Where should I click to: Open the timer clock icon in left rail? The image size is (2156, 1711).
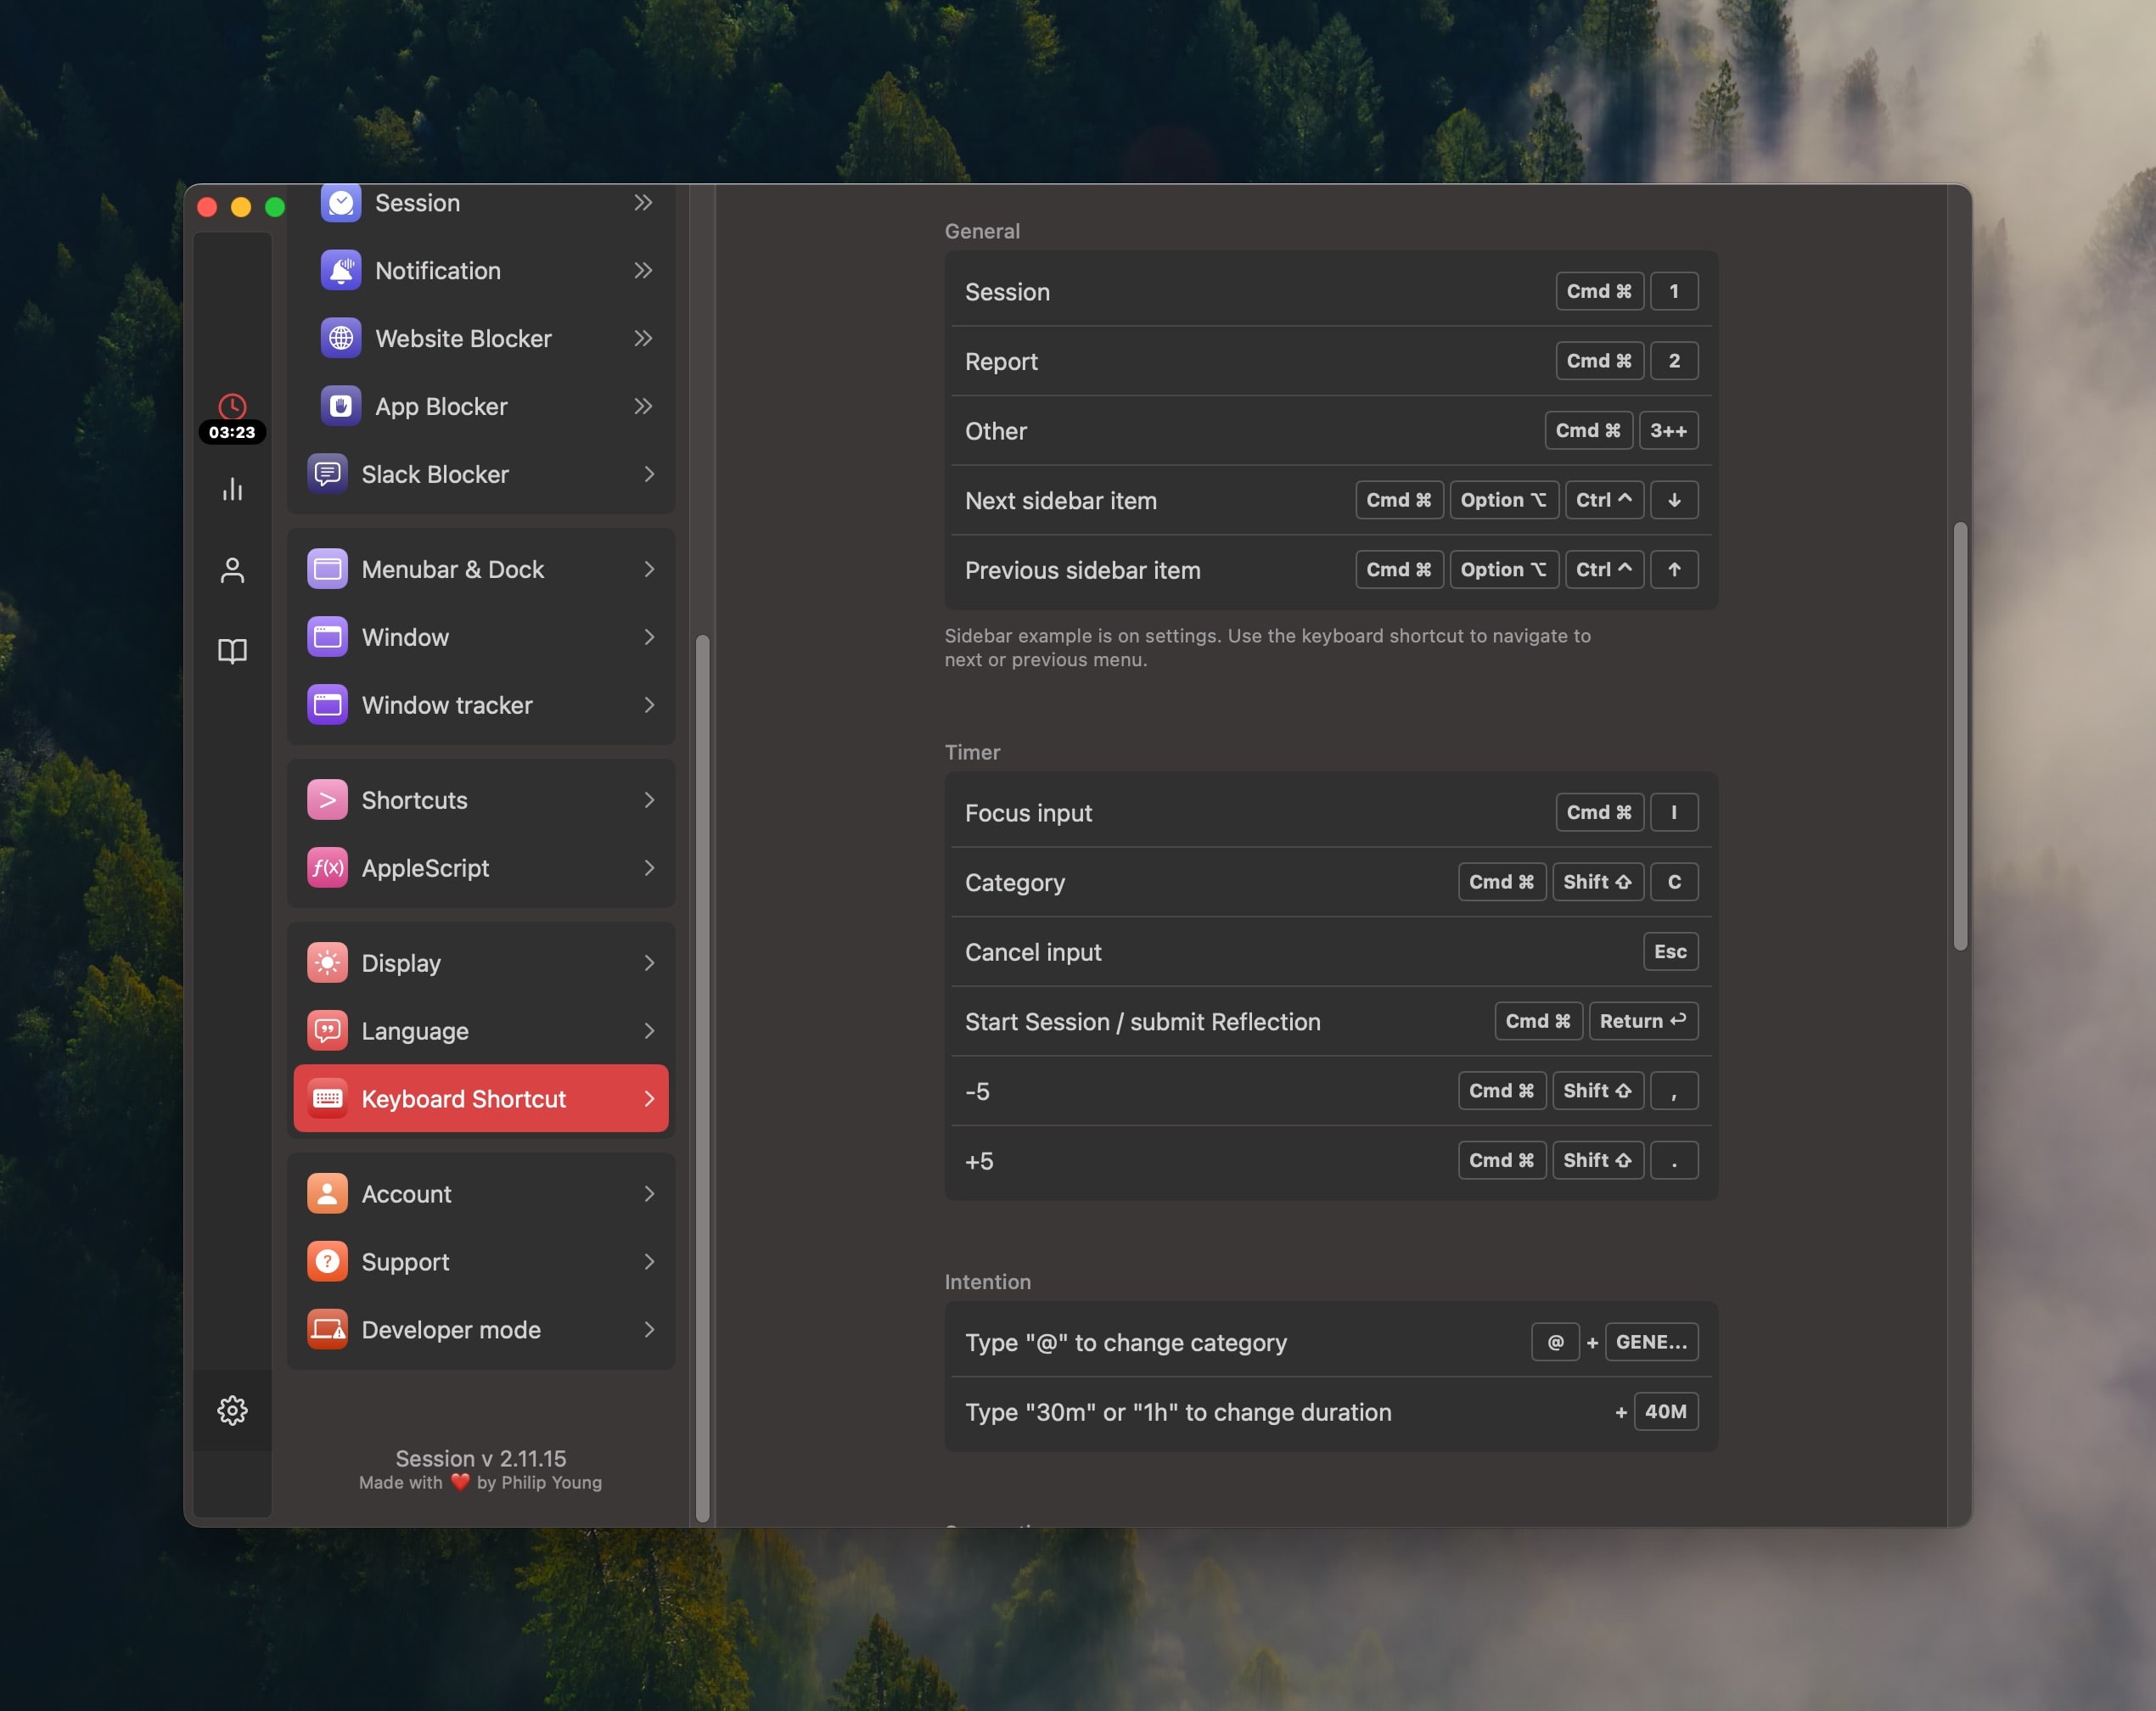pyautogui.click(x=232, y=406)
